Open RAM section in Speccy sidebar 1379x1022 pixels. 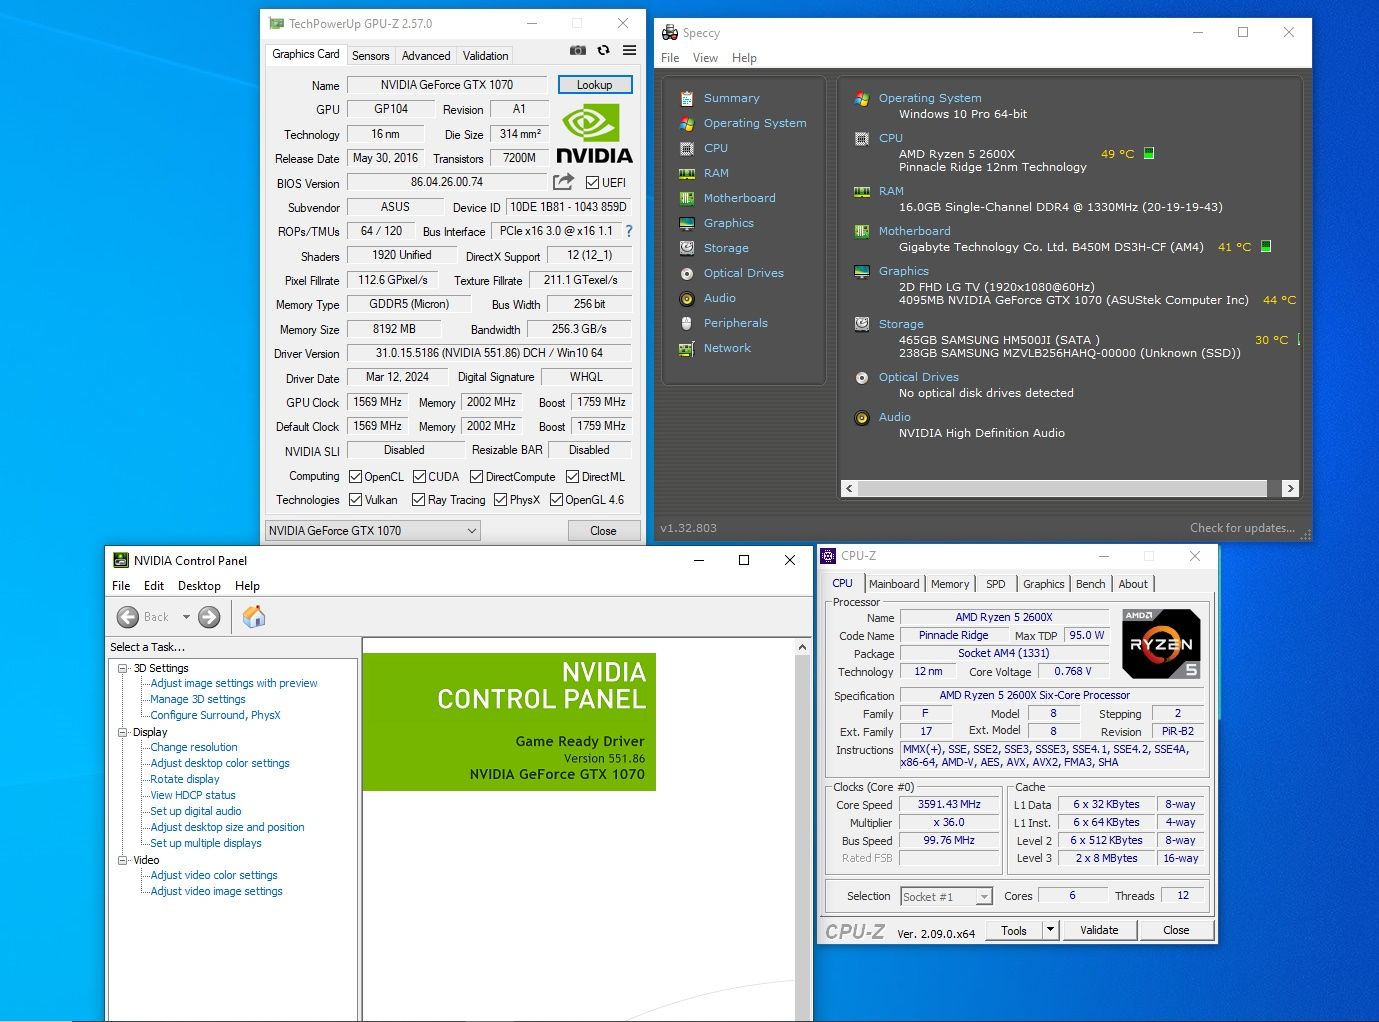point(716,173)
